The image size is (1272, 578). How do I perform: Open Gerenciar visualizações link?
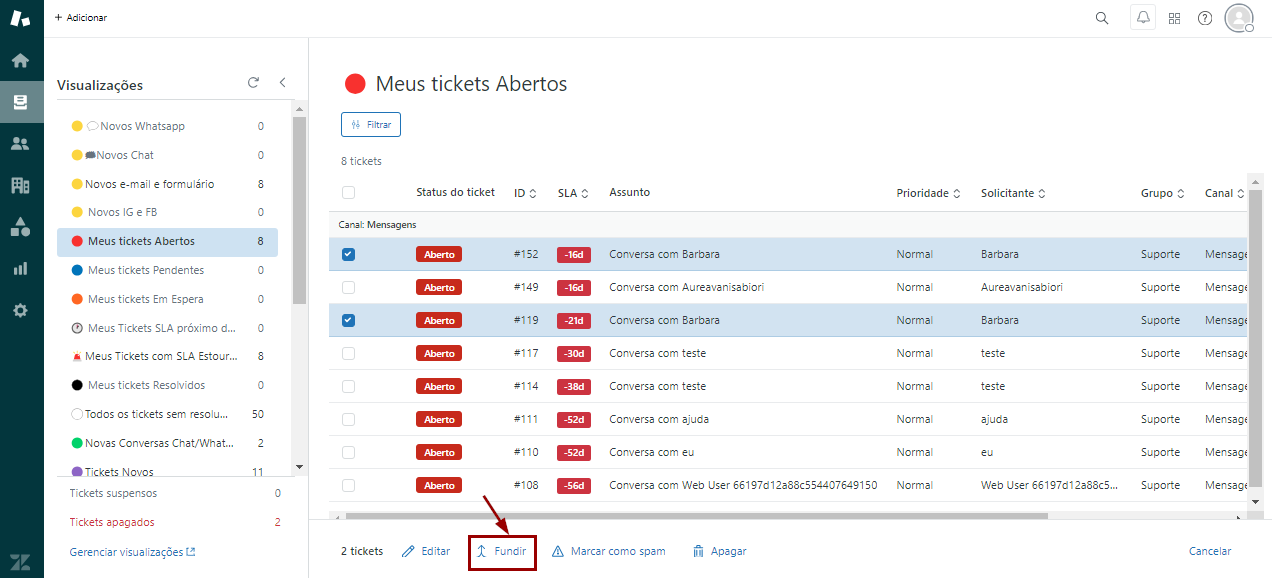click(132, 552)
